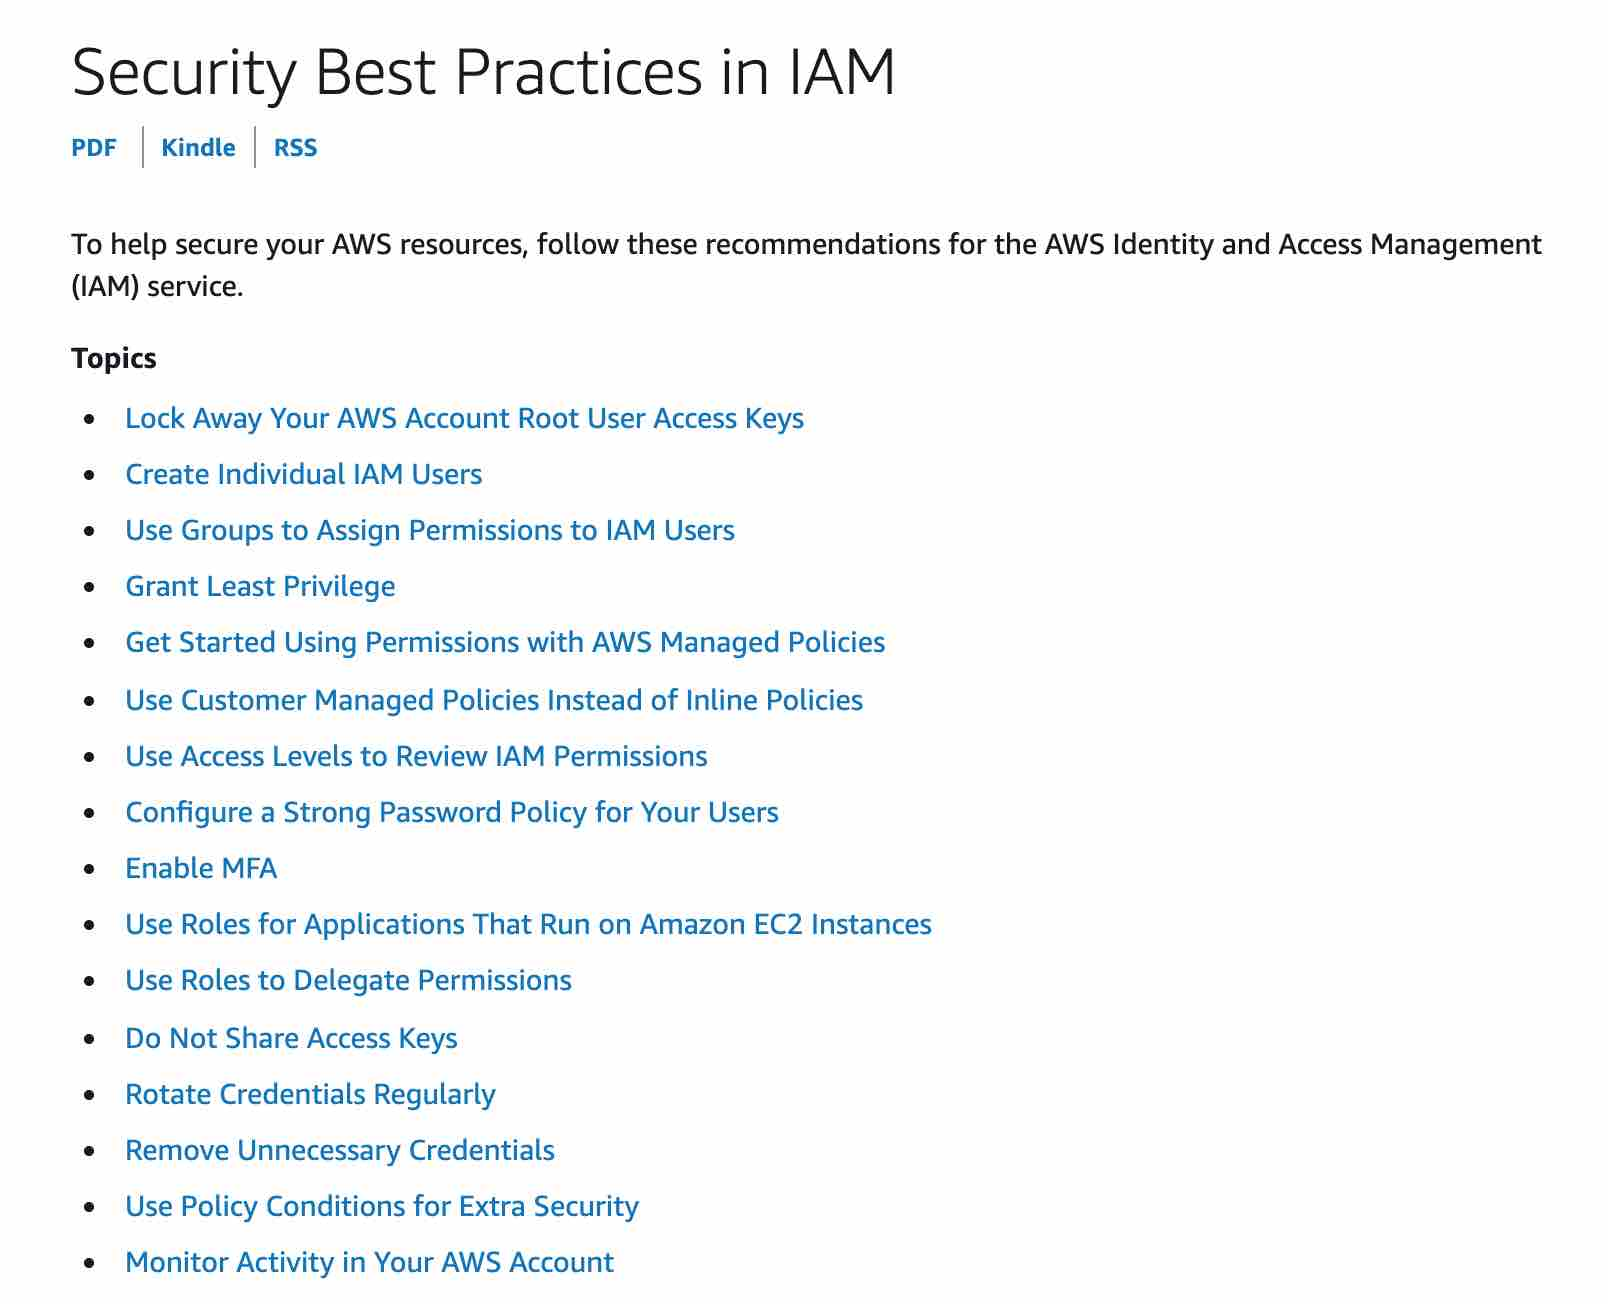The width and height of the screenshot is (1608, 1304).
Task: Go to Configure a Strong Password Policy
Action: tap(451, 812)
